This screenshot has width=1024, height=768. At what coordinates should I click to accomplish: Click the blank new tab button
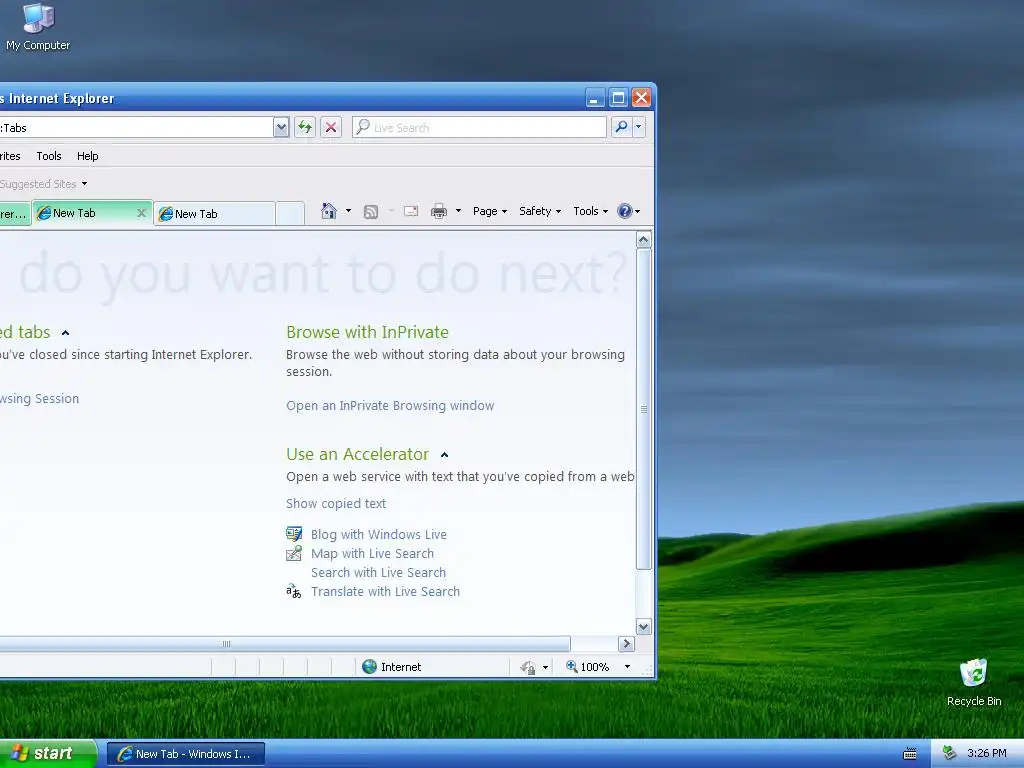coord(290,214)
